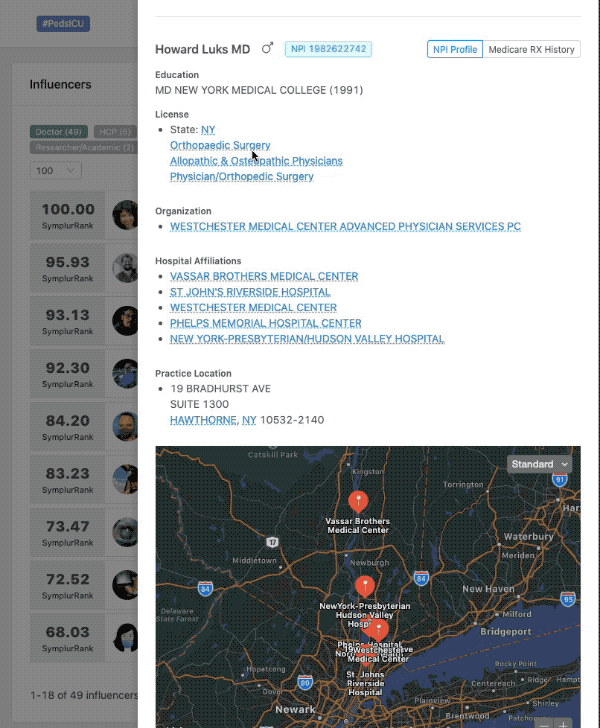Click avatar of influencer ranked 84.20

125,426
